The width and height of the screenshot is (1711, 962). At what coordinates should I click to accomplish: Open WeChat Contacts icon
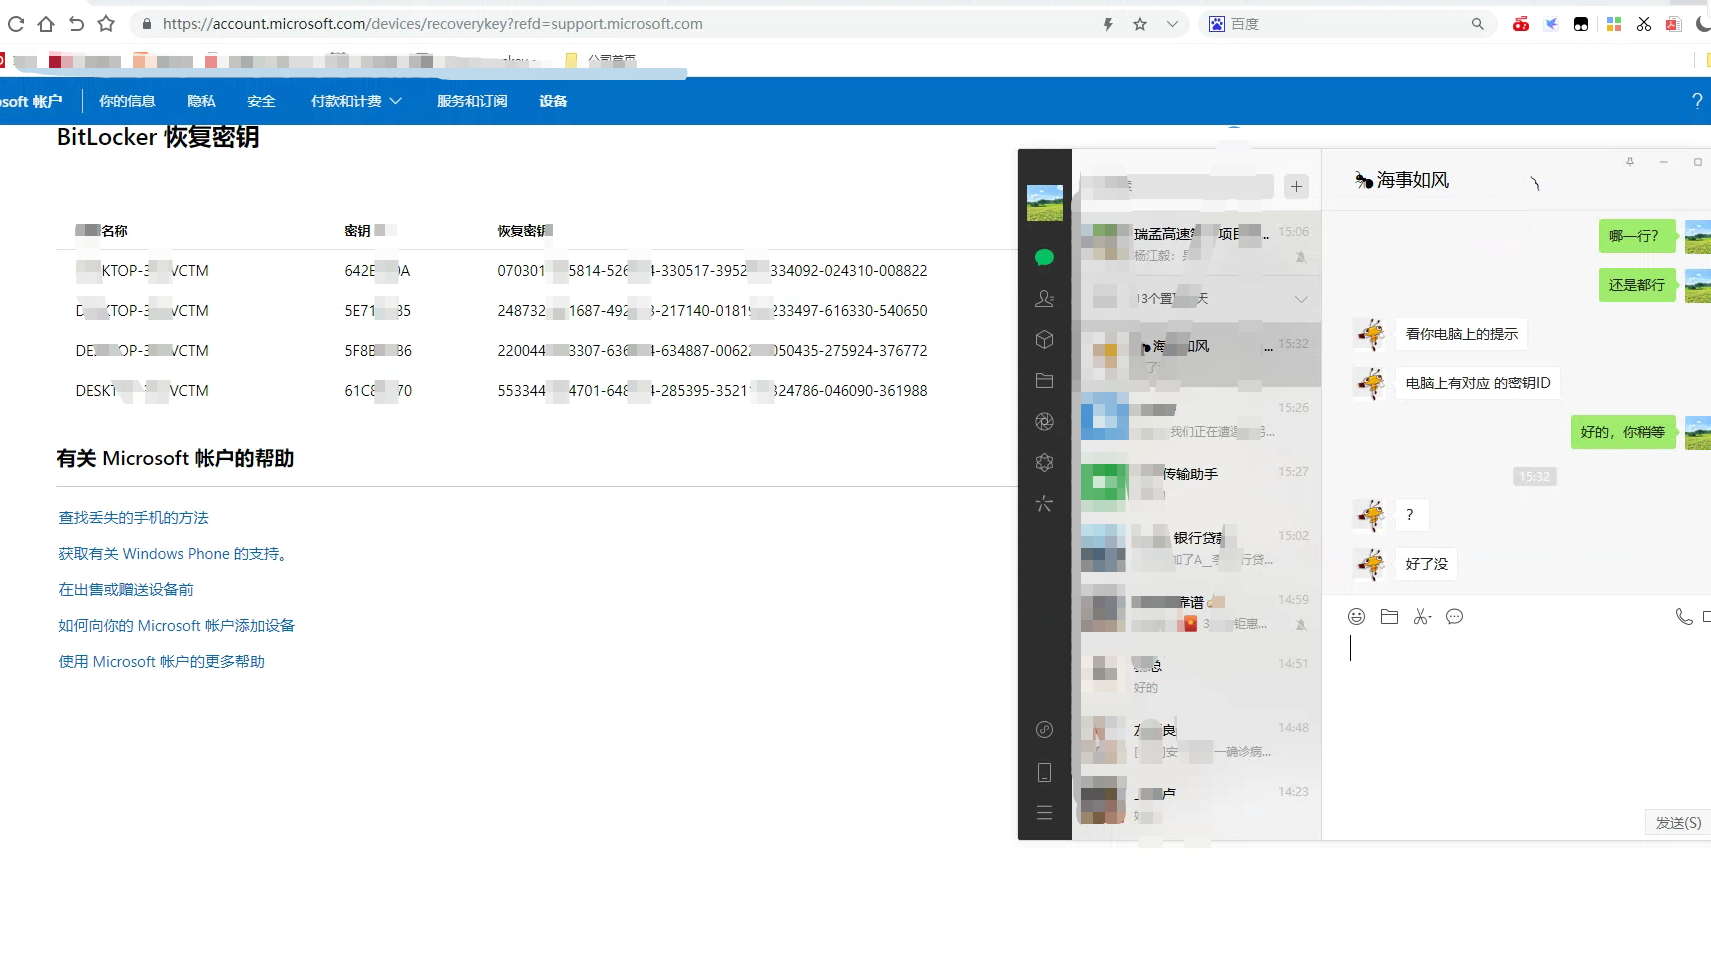pyautogui.click(x=1045, y=299)
